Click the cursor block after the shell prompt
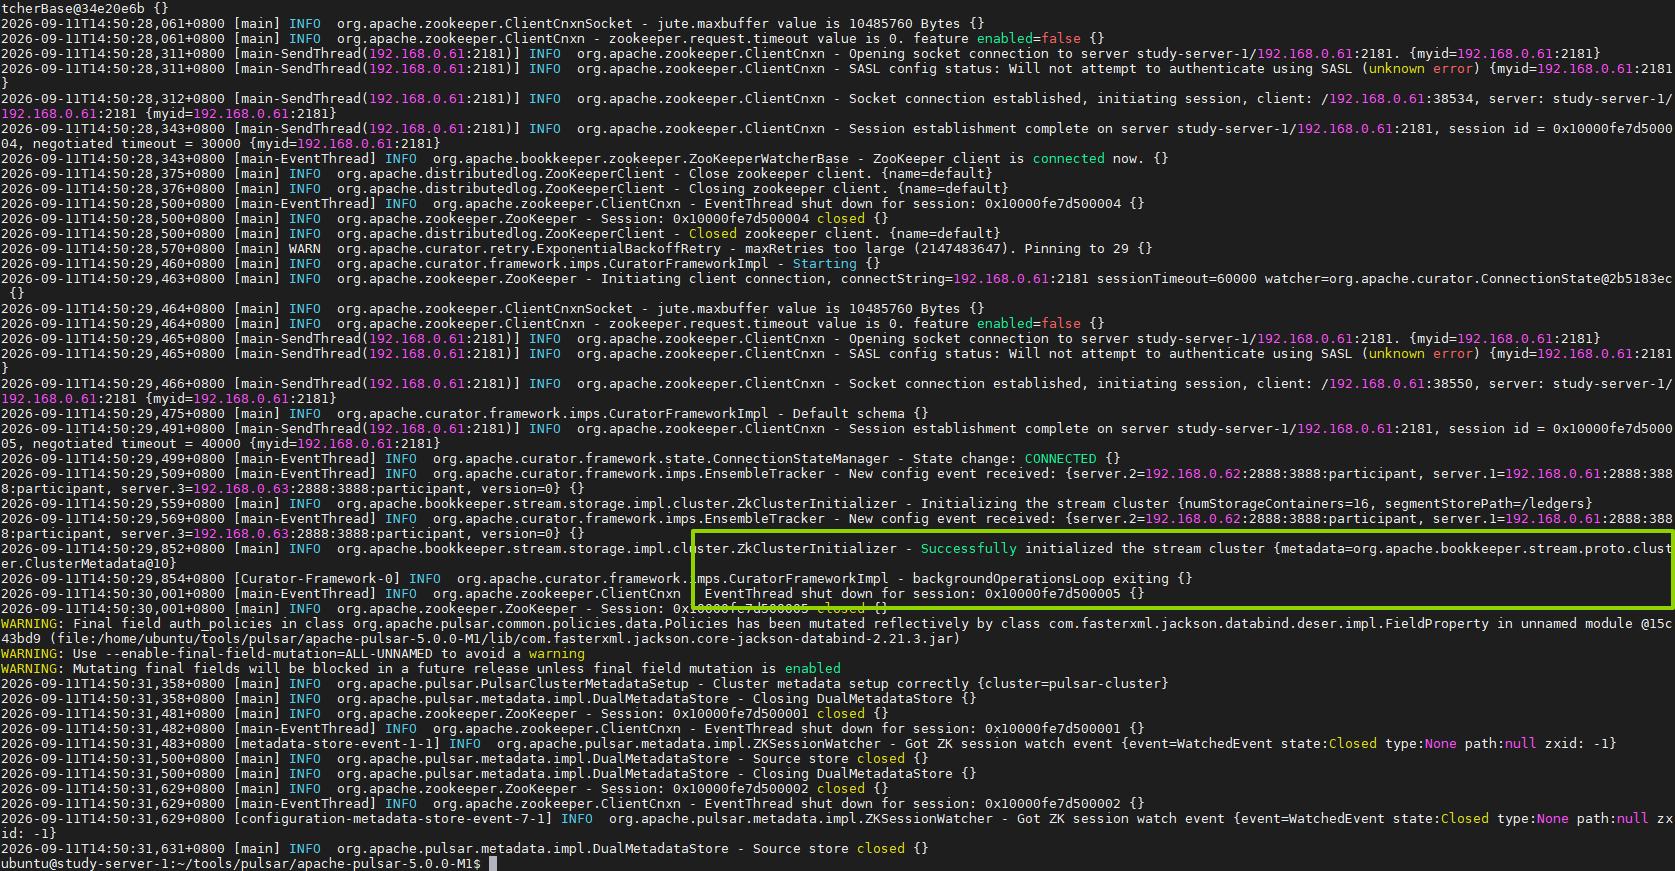Image resolution: width=1675 pixels, height=871 pixels. [x=493, y=864]
